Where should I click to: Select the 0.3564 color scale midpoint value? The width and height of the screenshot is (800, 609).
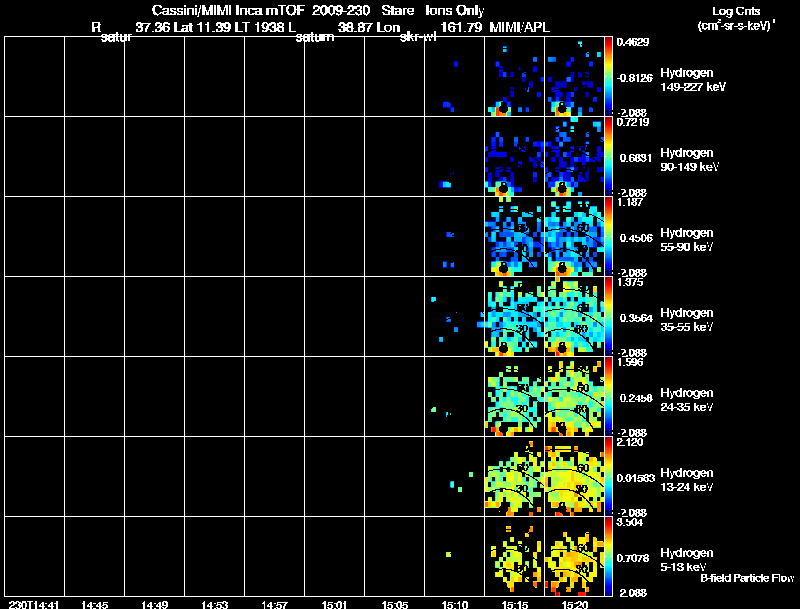636,318
